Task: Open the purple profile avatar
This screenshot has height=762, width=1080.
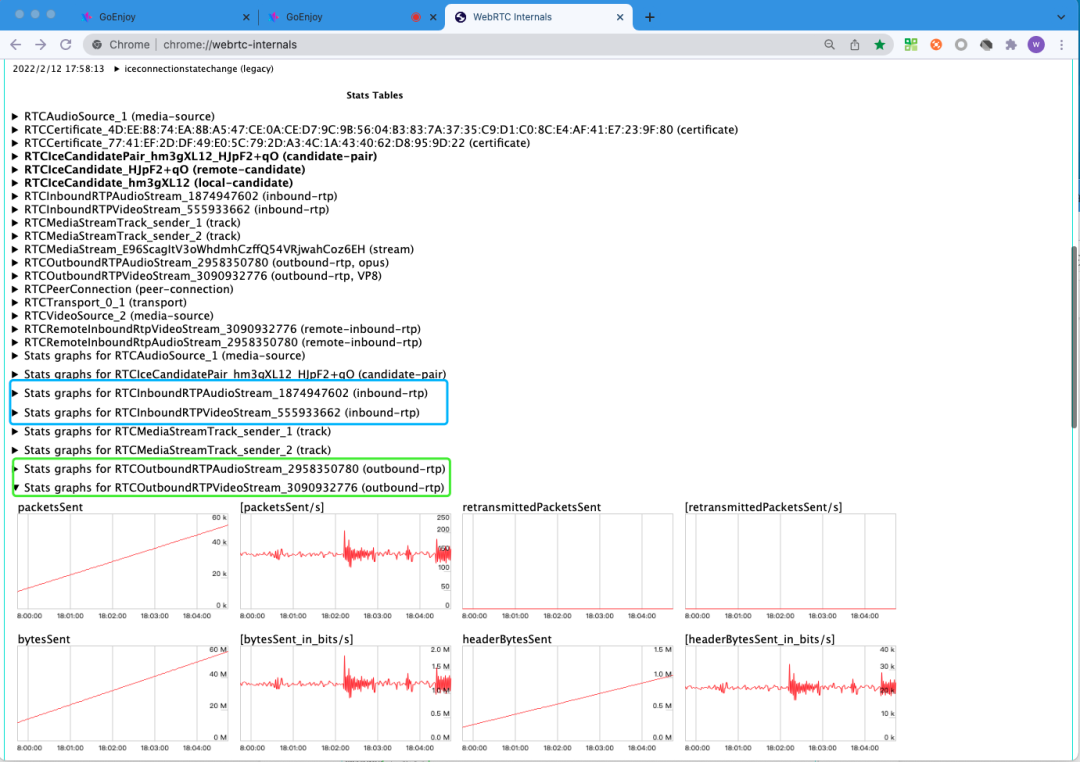Action: click(x=1036, y=45)
